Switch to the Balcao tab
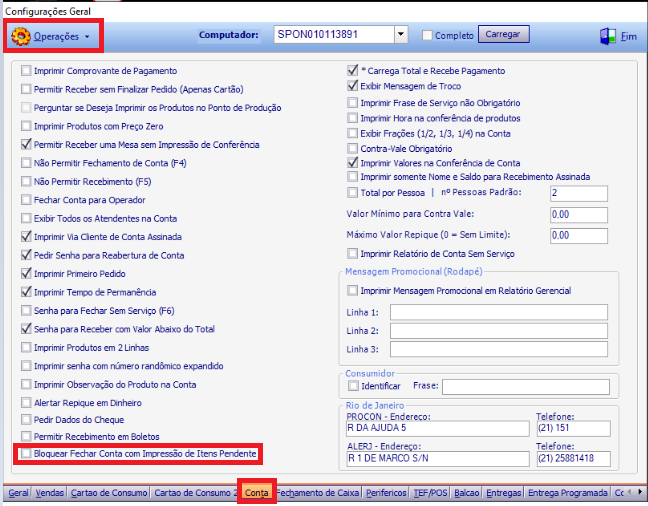 coord(467,493)
